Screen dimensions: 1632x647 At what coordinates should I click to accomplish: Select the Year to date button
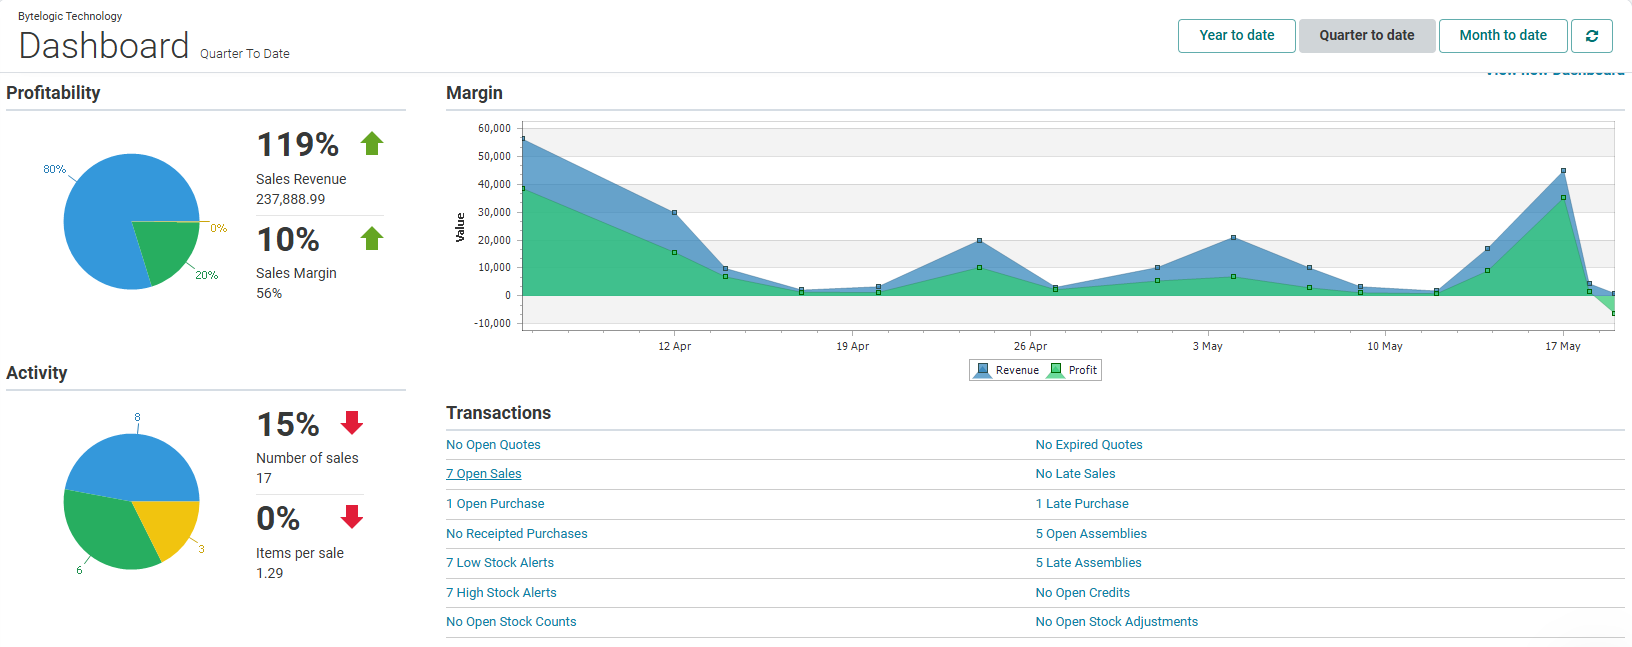tap(1237, 36)
